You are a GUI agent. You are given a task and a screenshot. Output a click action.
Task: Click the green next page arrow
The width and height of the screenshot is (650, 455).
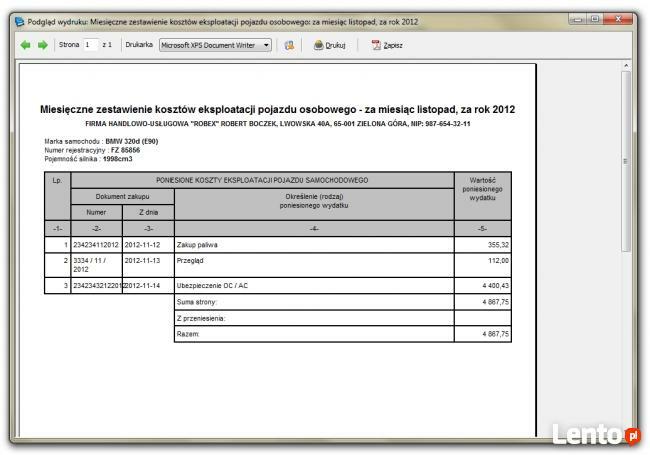(42, 45)
